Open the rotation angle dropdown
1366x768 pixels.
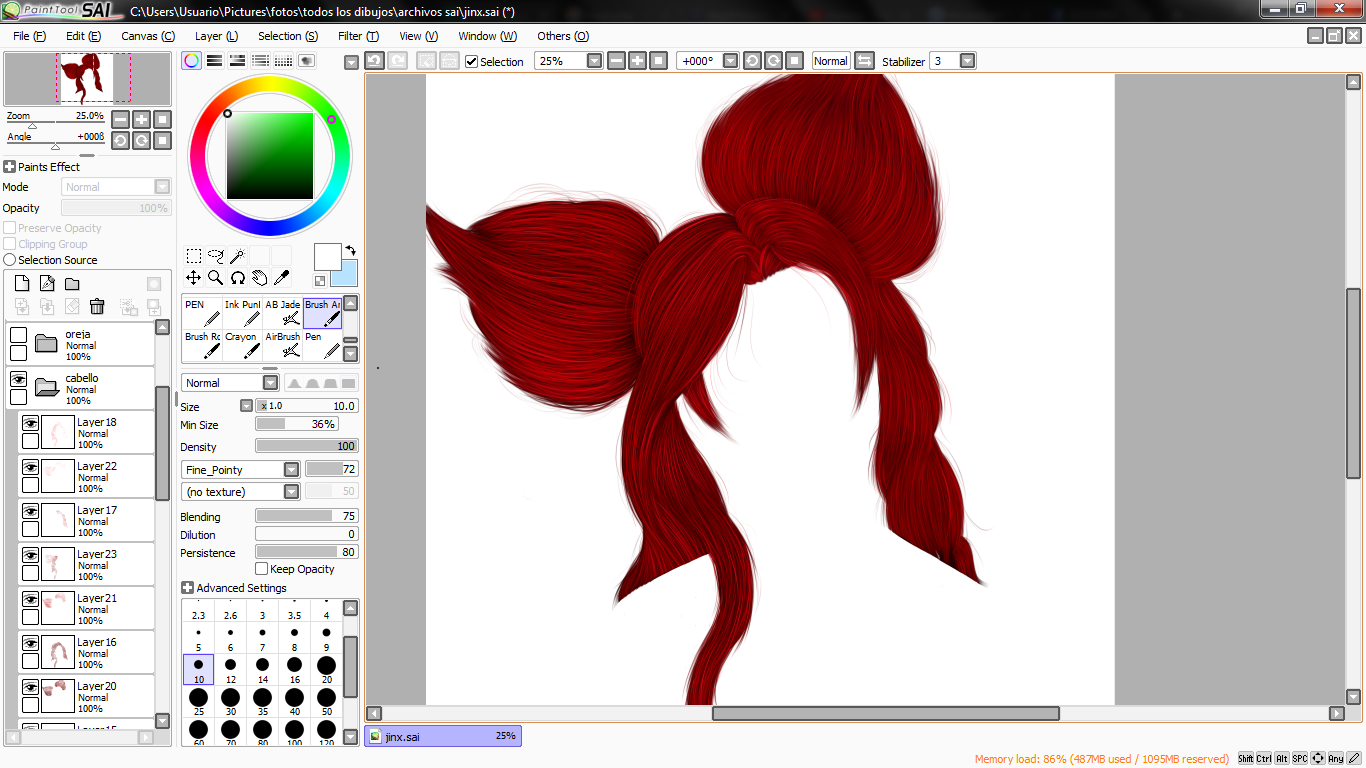(x=731, y=61)
